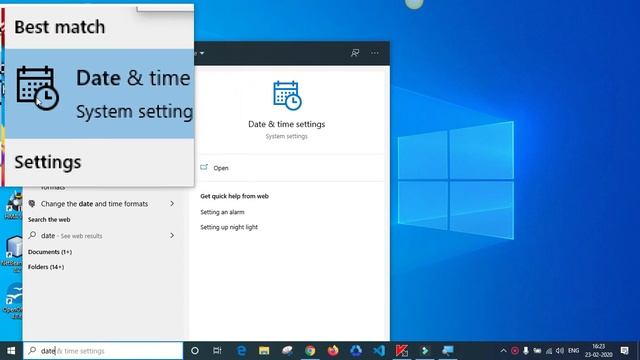Open Task View from the taskbar
Screen dimensions: 640x360
[x=217, y=351]
